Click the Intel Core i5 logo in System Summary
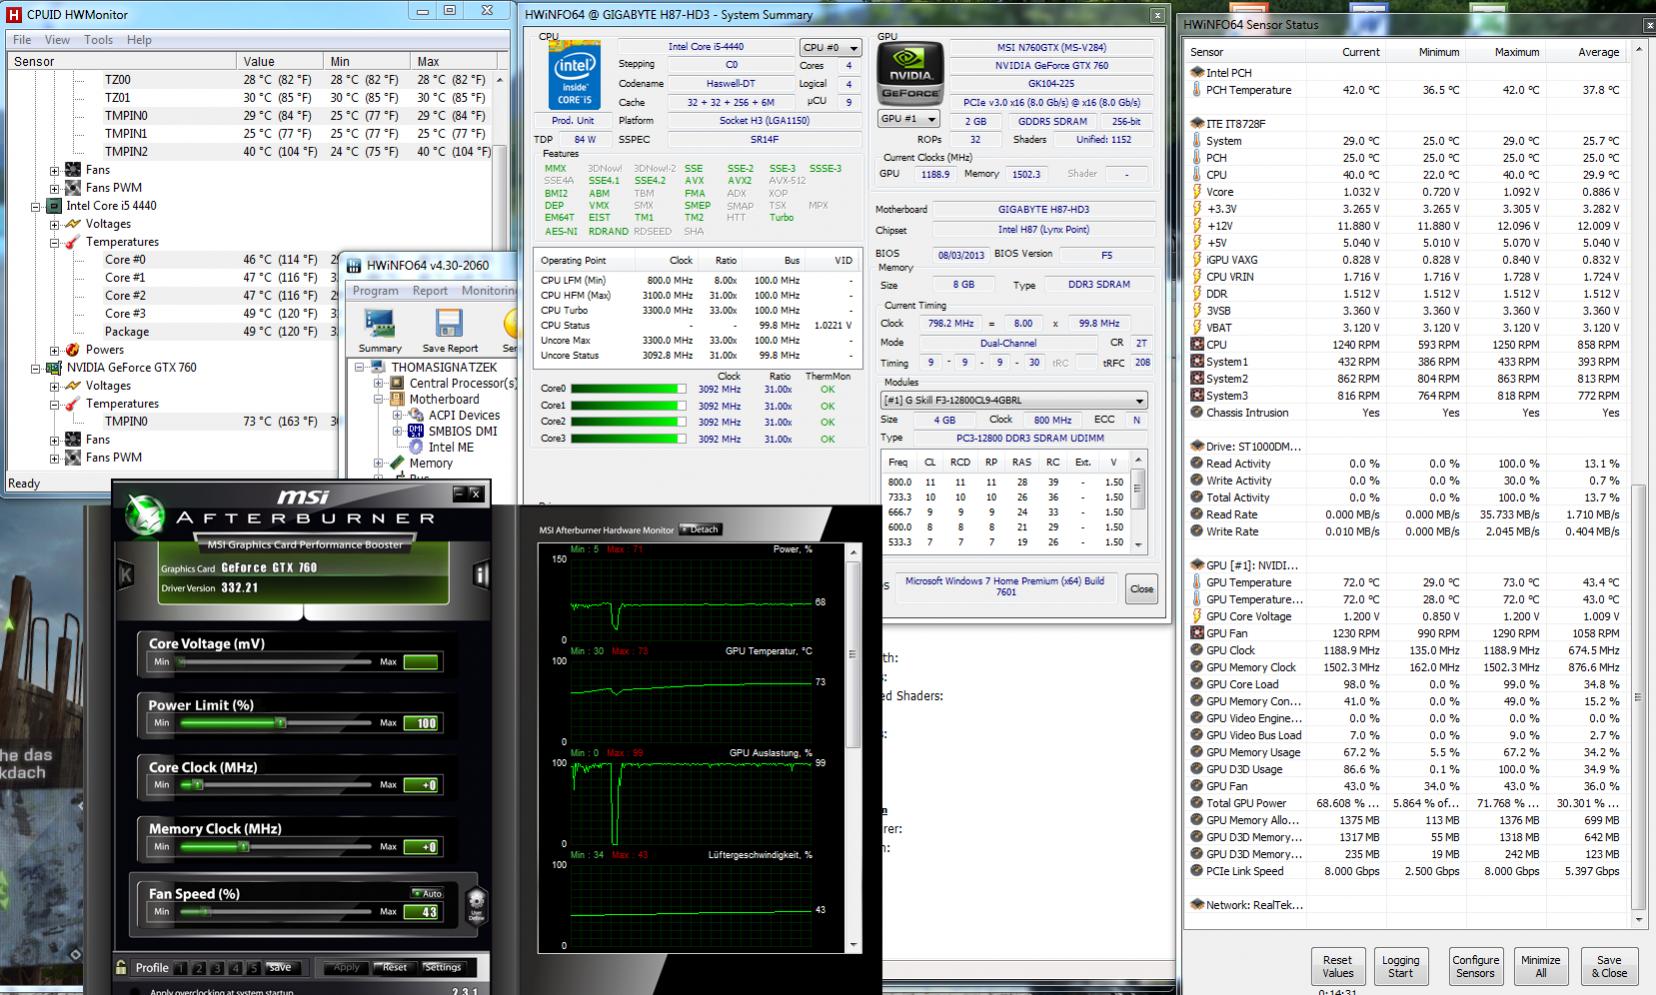Image resolution: width=1656 pixels, height=995 pixels. (x=574, y=76)
